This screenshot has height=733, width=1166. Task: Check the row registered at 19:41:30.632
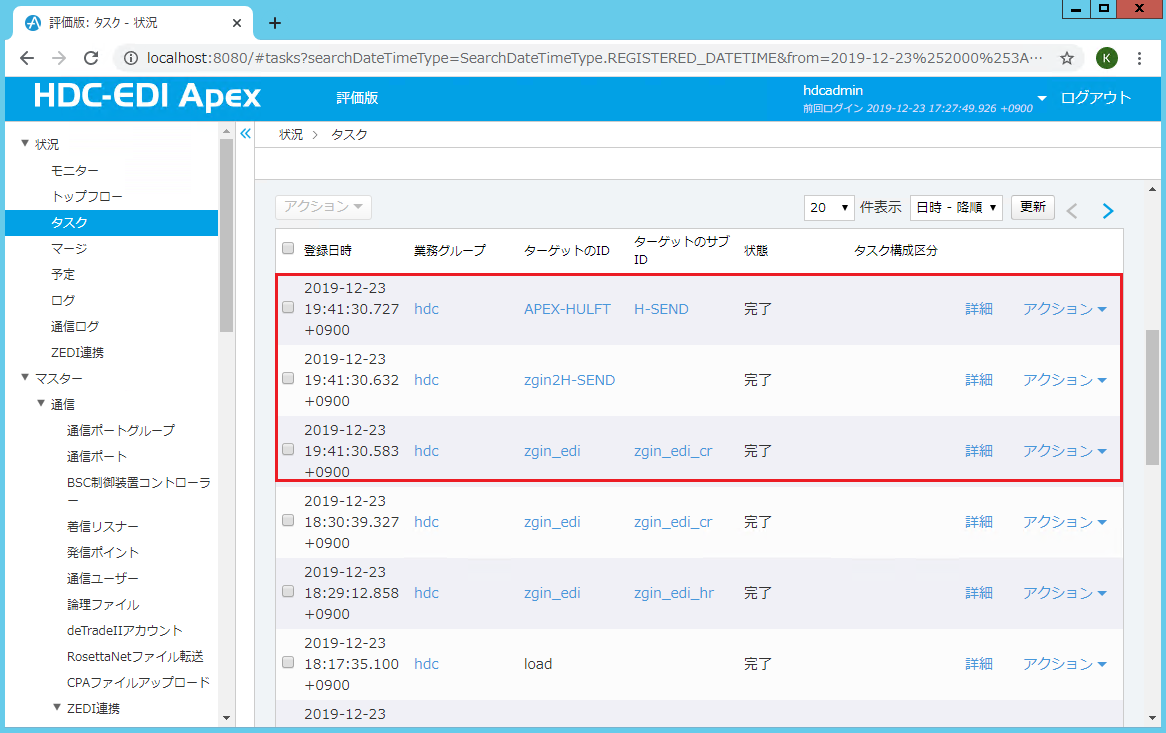click(288, 378)
